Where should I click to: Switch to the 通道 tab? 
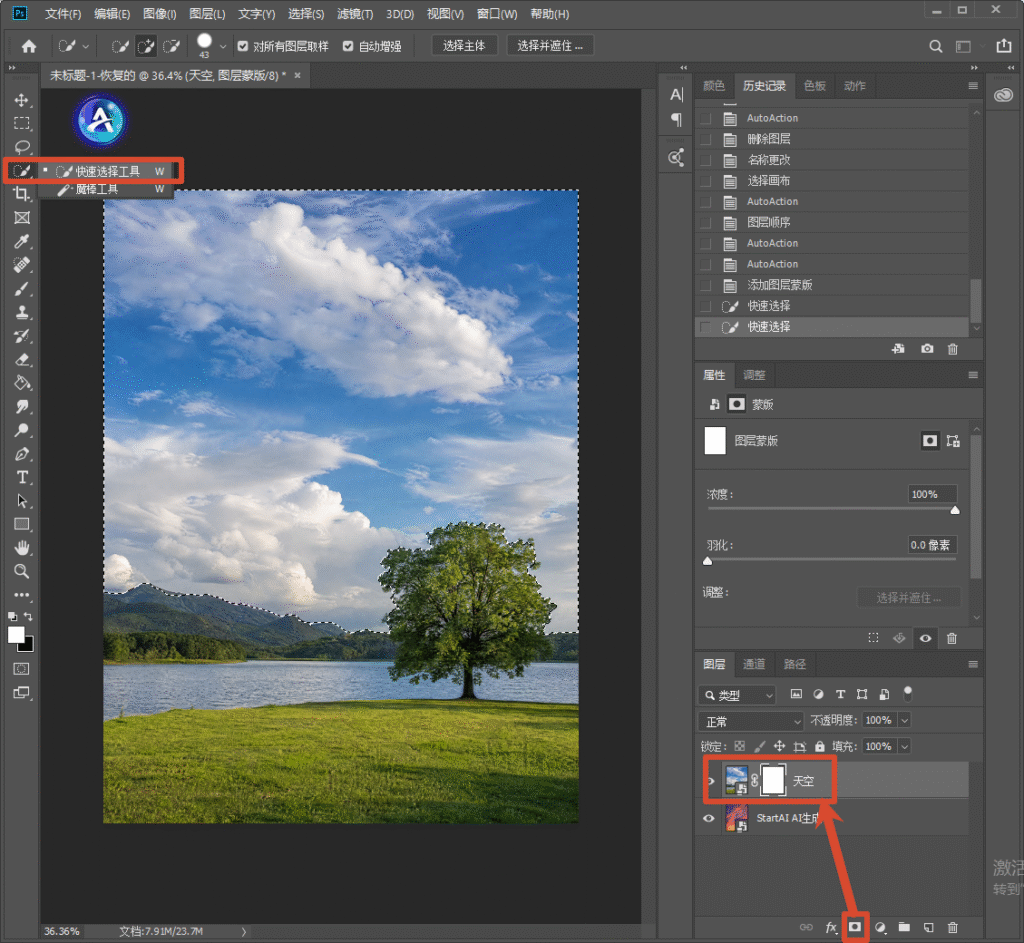[754, 664]
